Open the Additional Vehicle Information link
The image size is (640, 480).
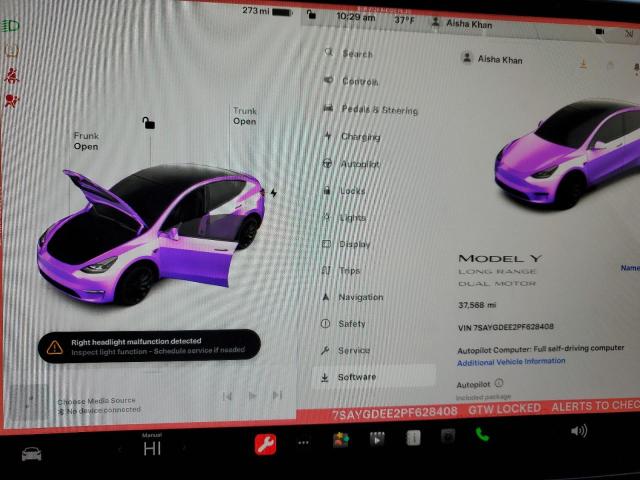511,362
